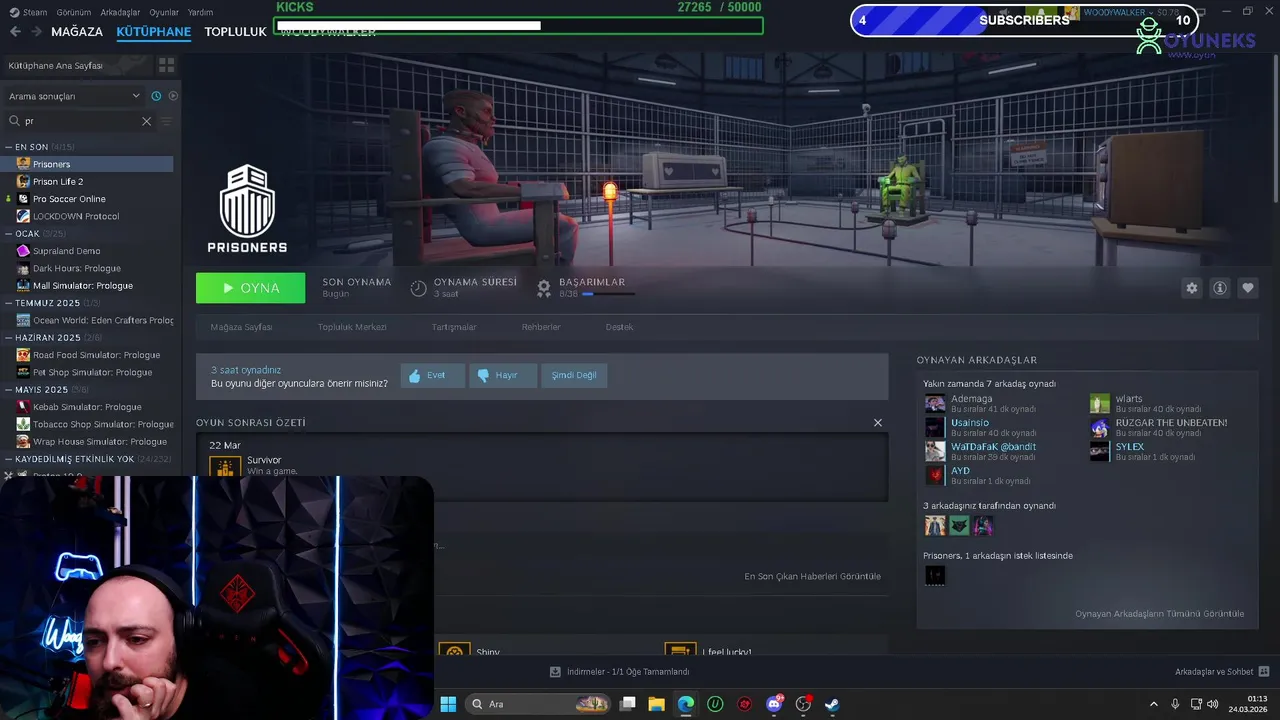Open Tartışmalar link
Screen dimensions: 1280x720
tap(454, 327)
